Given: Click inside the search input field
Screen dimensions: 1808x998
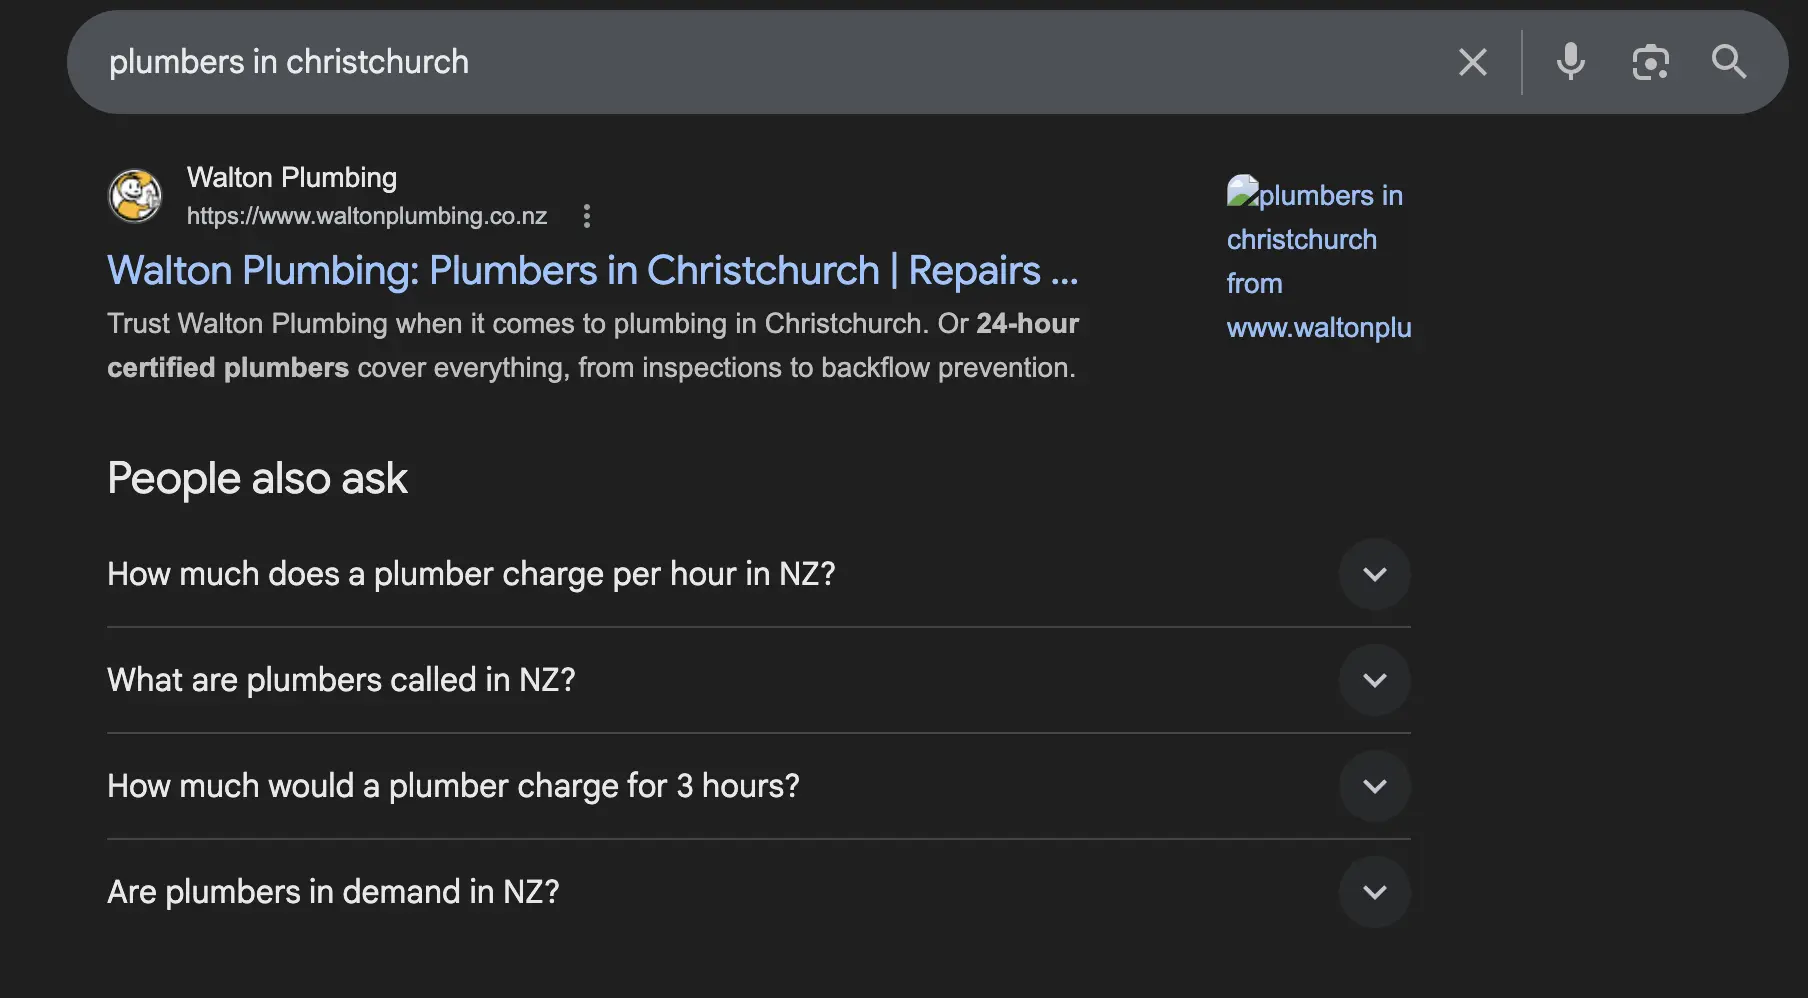Looking at the screenshot, I should 700,62.
